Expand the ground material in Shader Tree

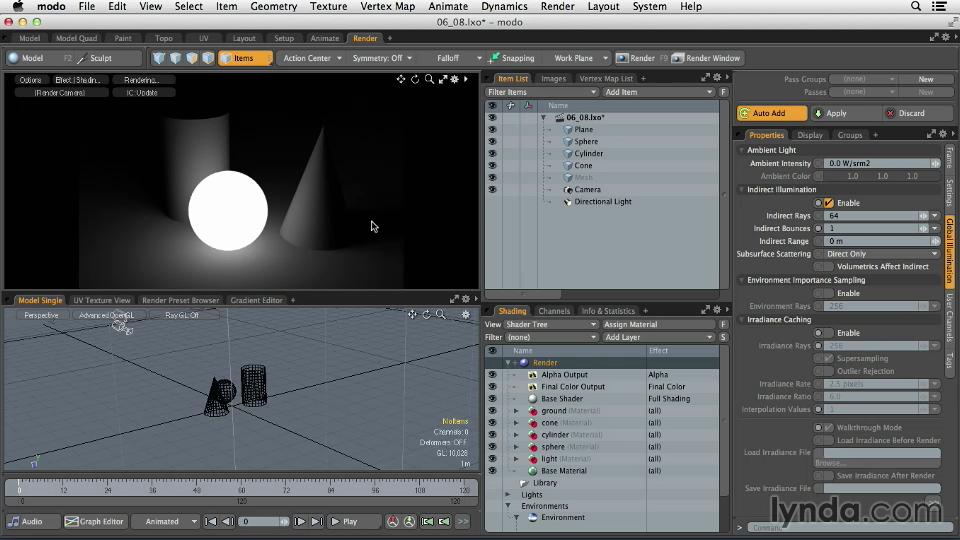(x=516, y=411)
